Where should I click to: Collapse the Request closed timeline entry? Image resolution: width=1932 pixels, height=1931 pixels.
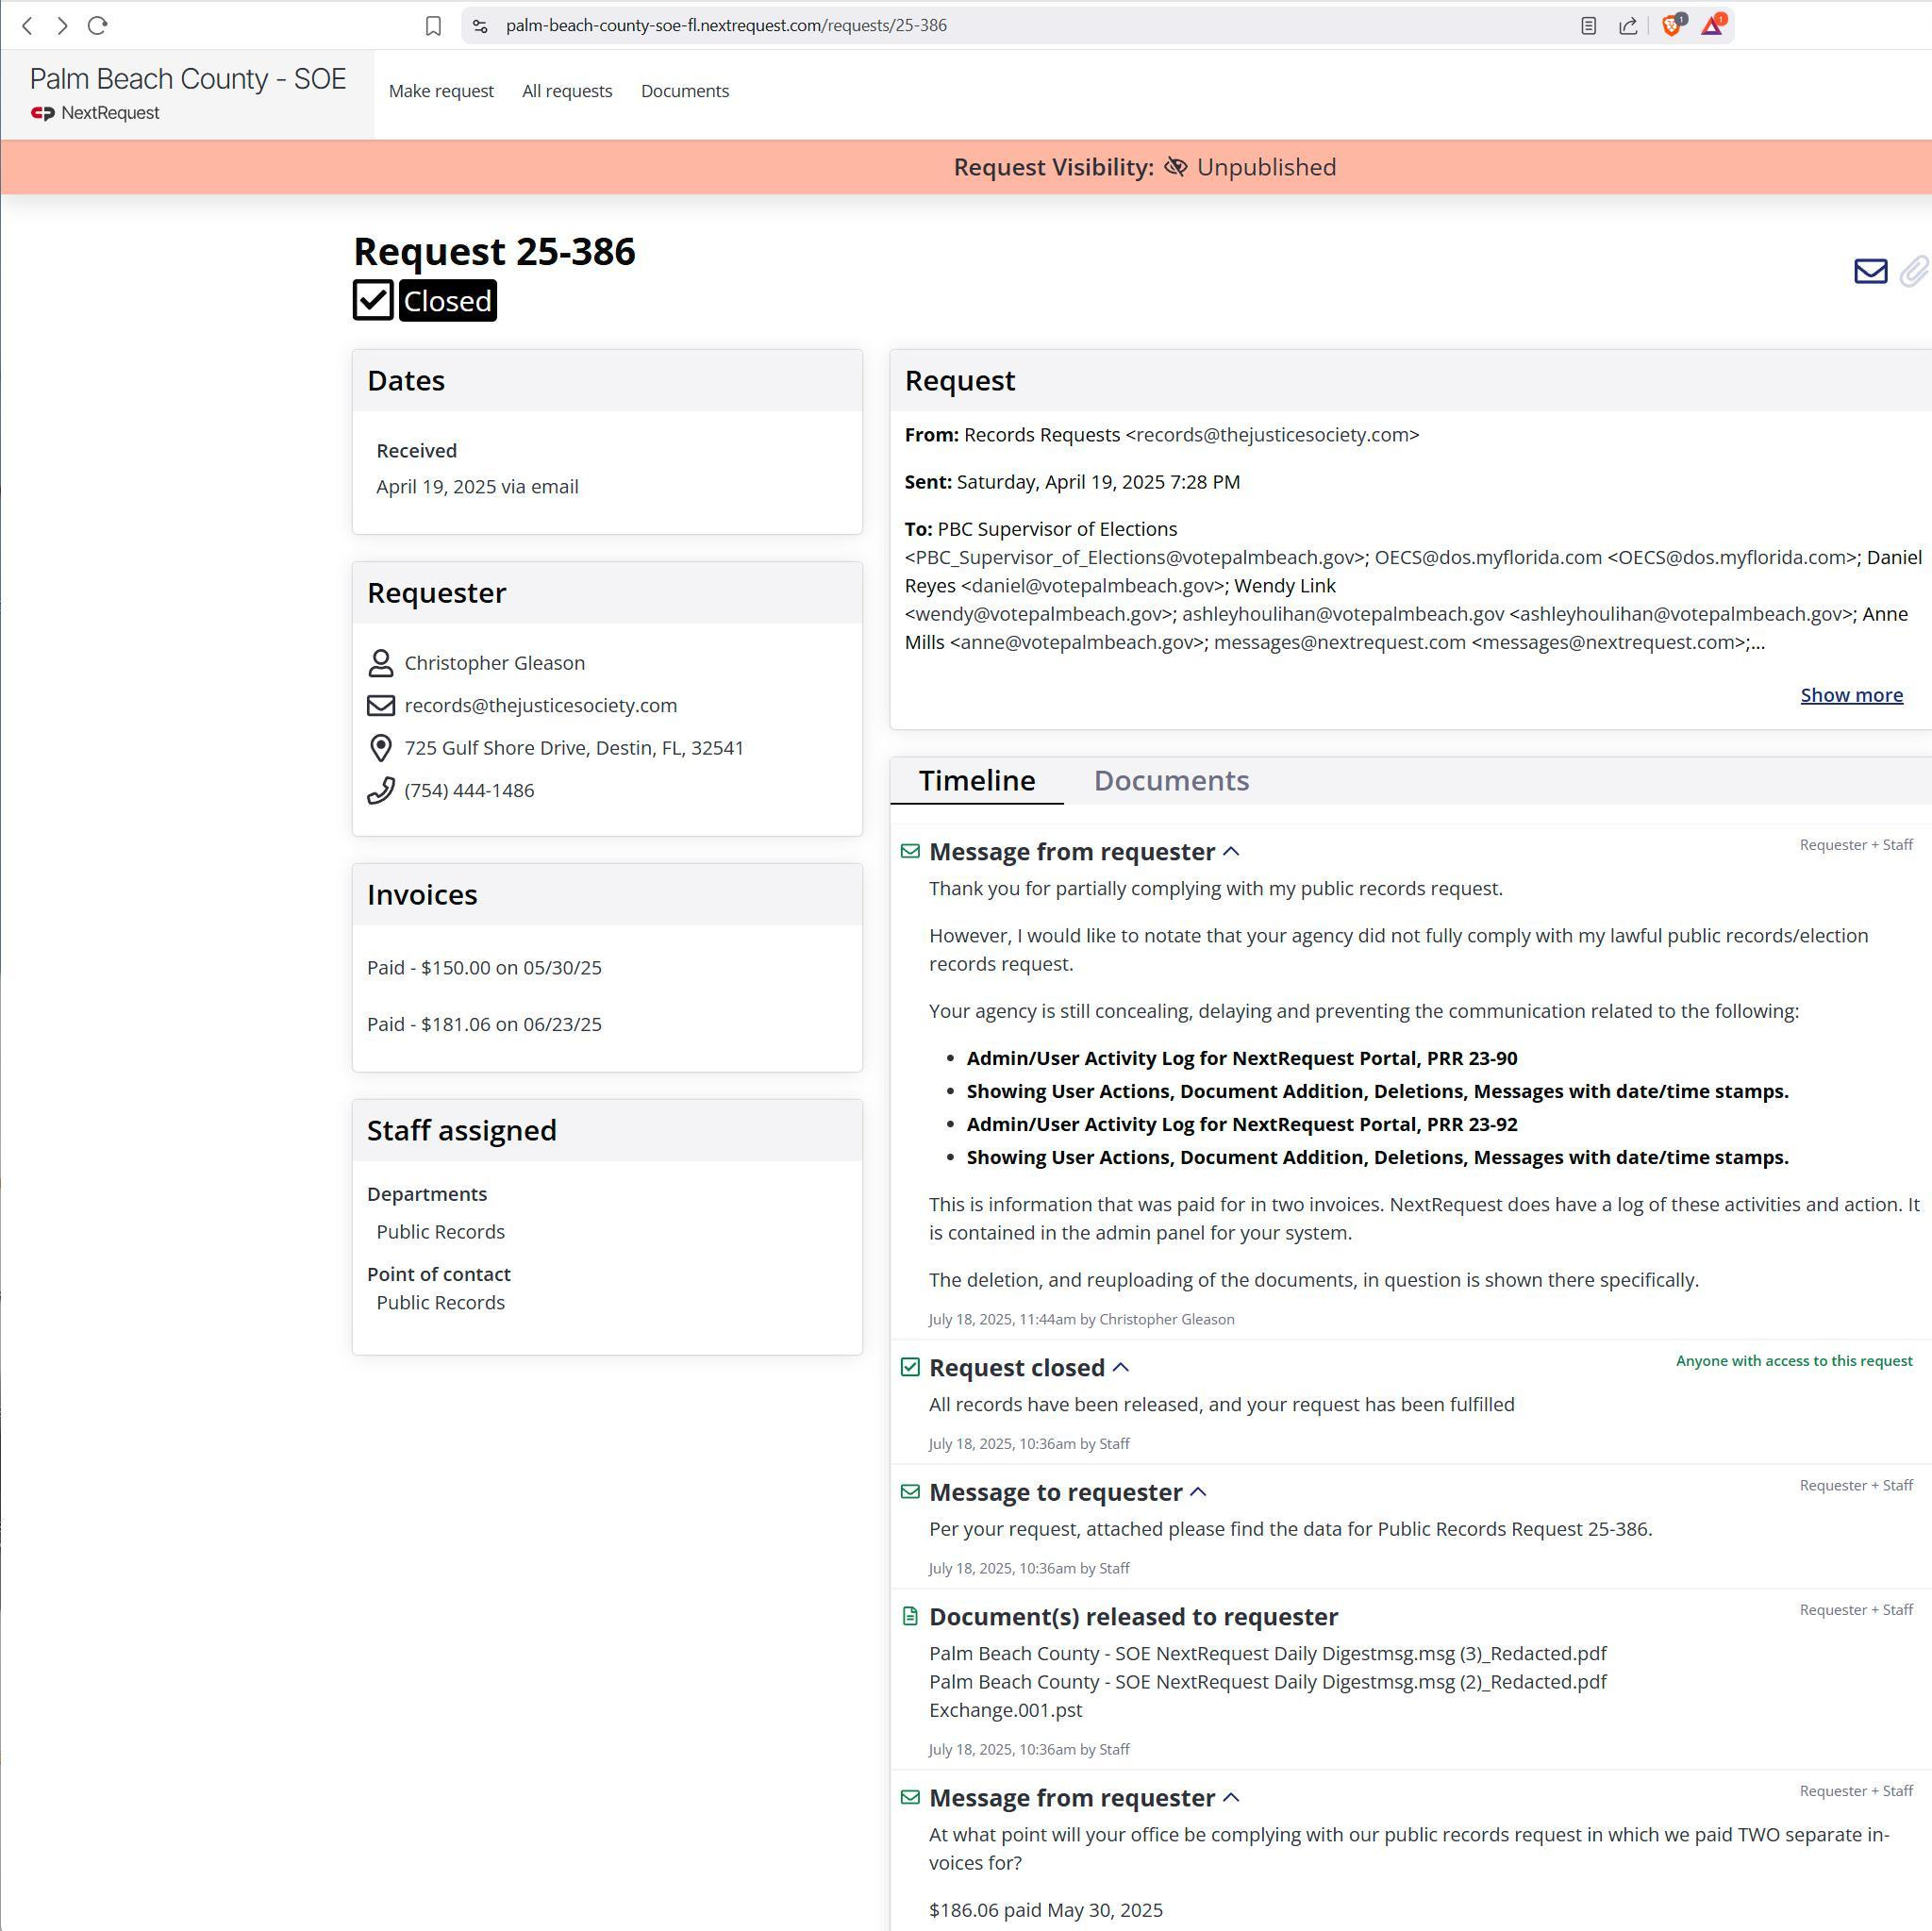click(1121, 1367)
